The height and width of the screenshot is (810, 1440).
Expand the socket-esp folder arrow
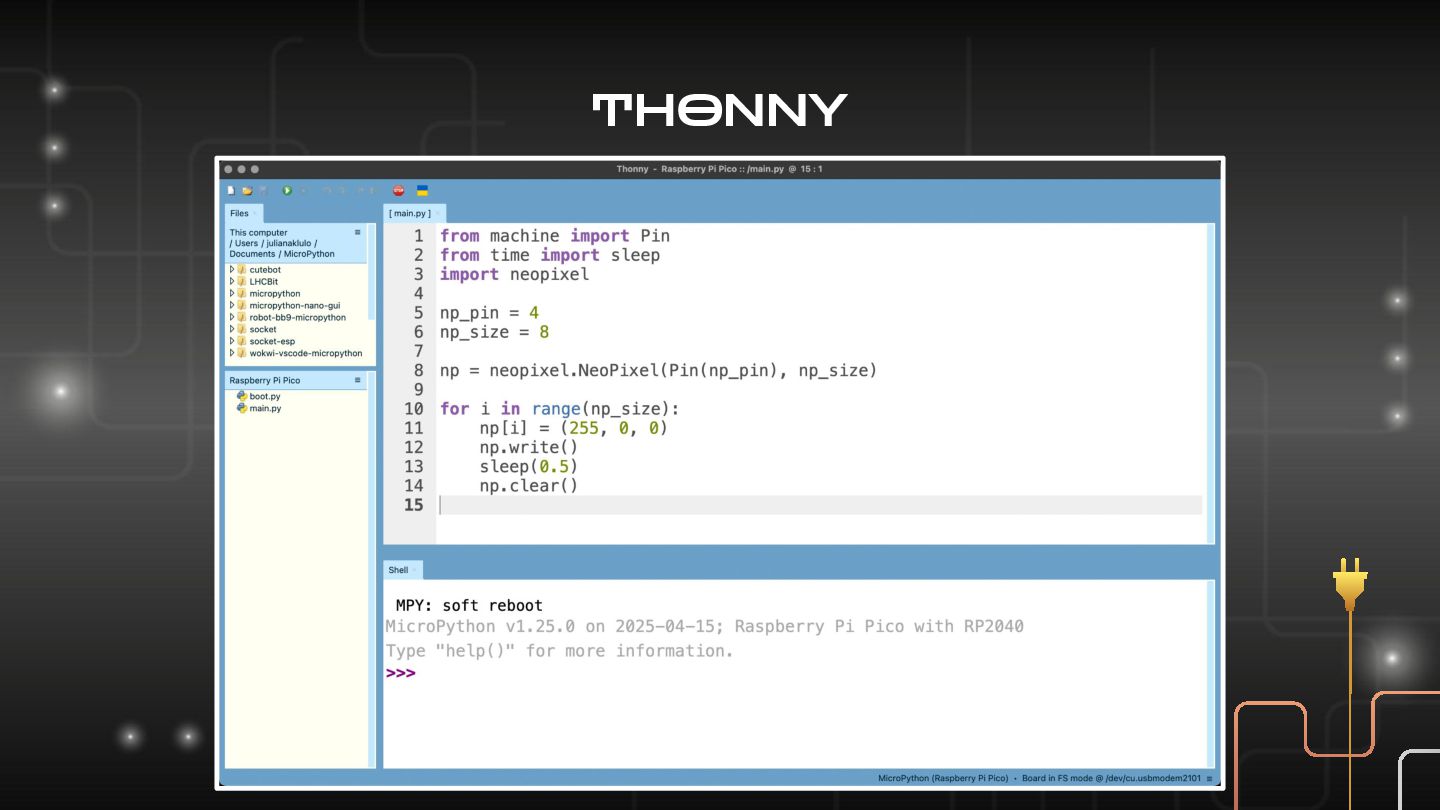point(232,341)
